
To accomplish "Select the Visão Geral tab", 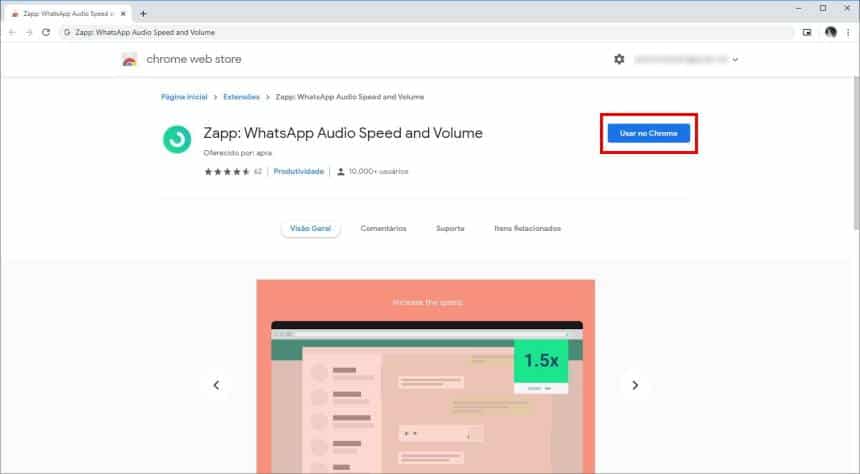I will [x=310, y=228].
